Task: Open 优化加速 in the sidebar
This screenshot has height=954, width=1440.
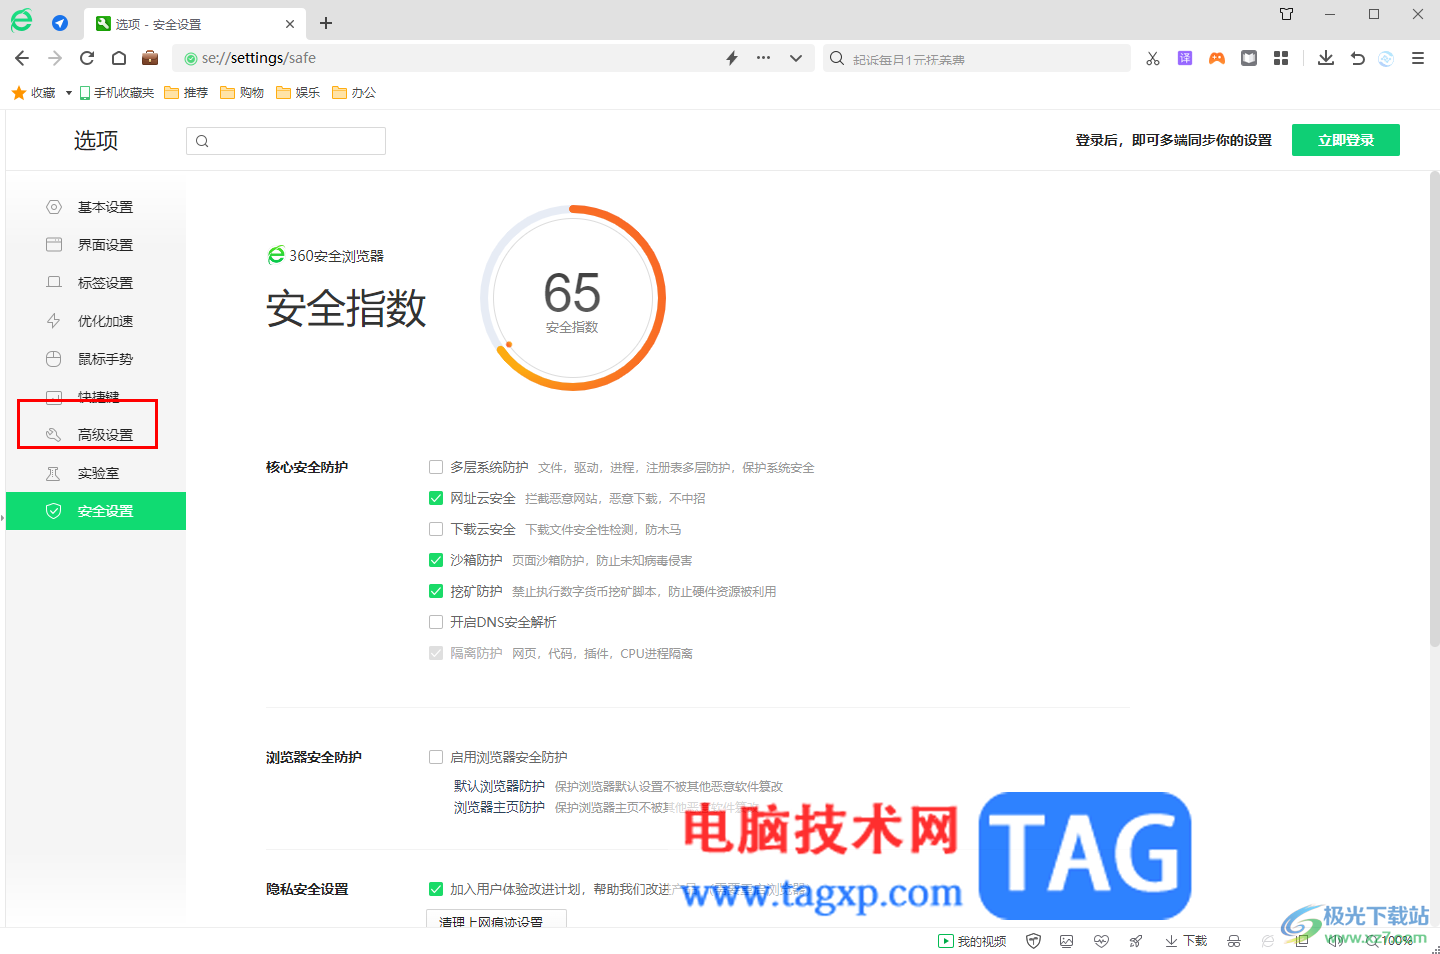Action: [x=96, y=321]
